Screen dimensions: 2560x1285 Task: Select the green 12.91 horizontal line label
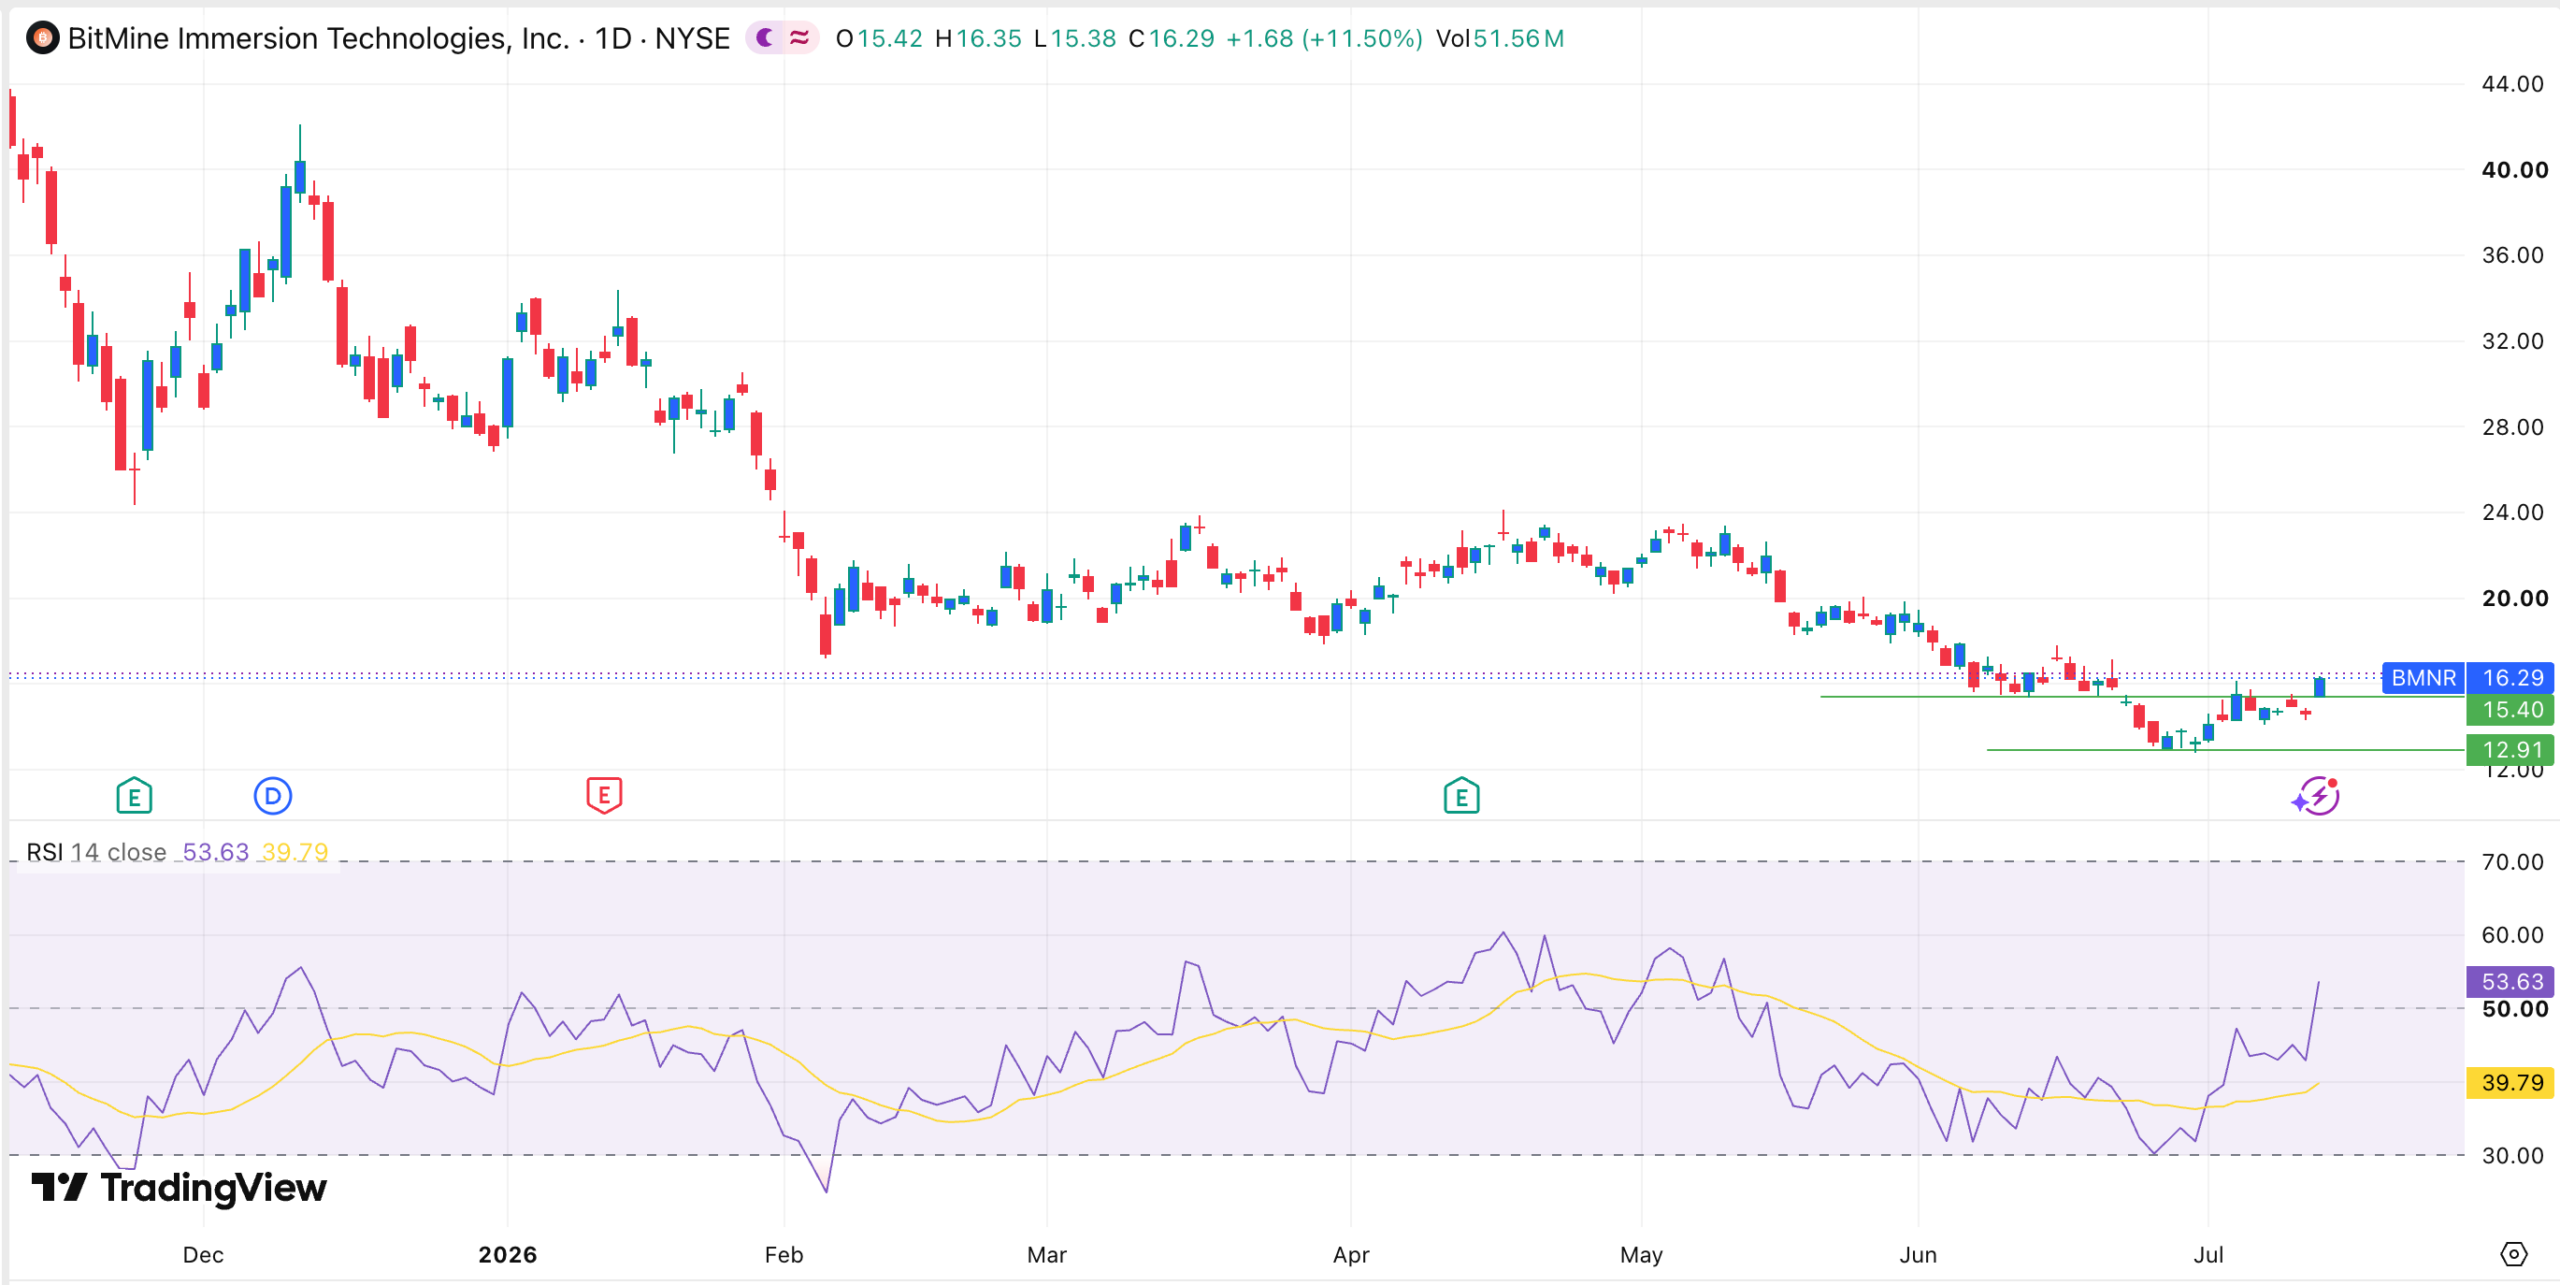2511,750
